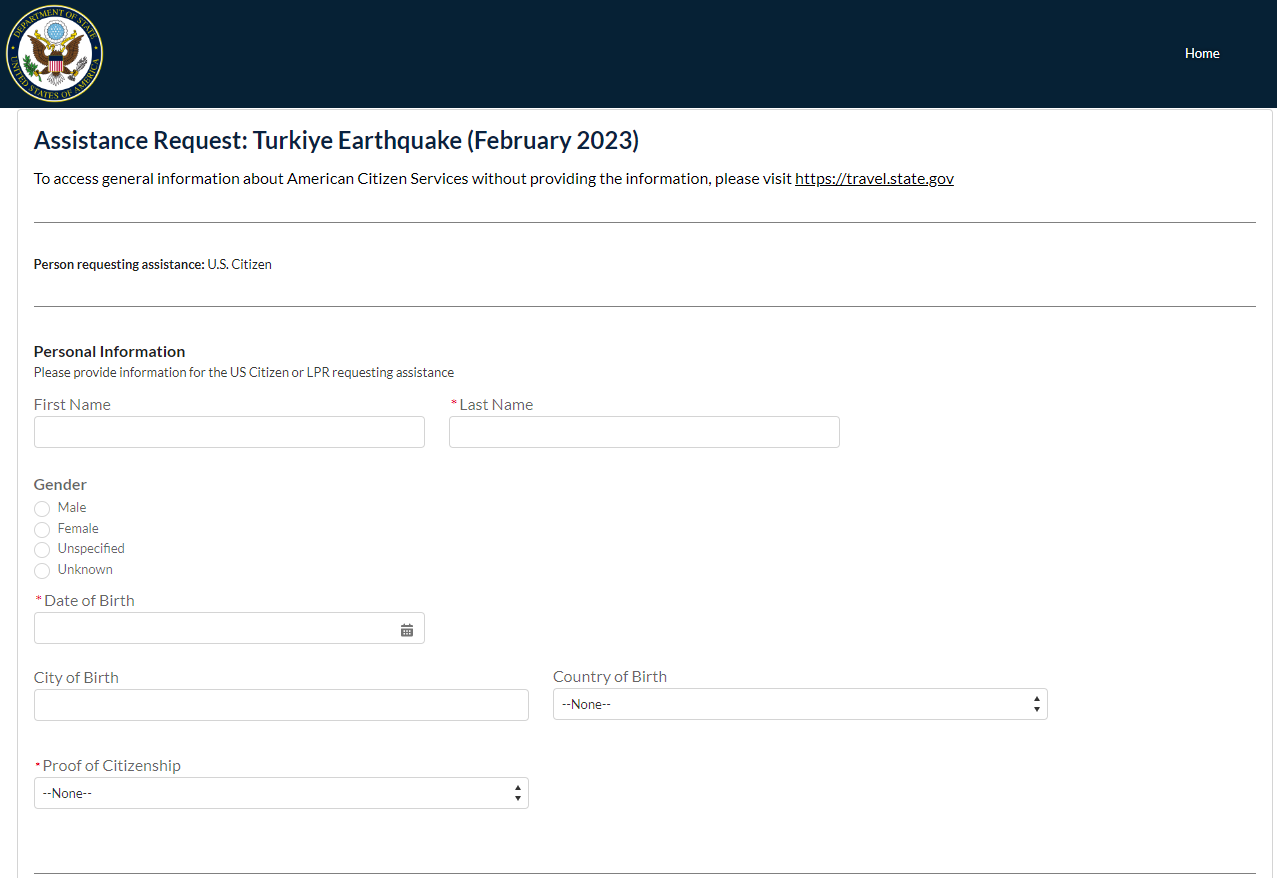Click the Country of Birth dropdown arrows

(x=1037, y=704)
